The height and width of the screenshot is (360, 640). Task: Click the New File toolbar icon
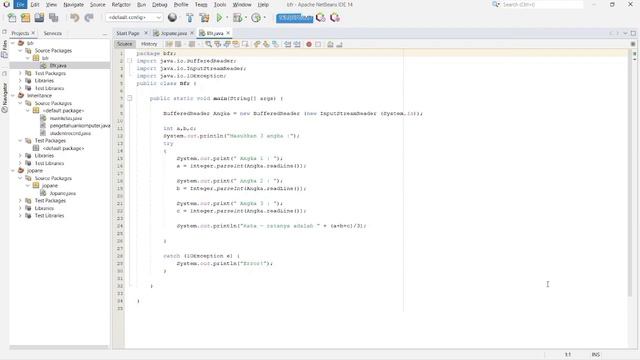pyautogui.click(x=12, y=18)
